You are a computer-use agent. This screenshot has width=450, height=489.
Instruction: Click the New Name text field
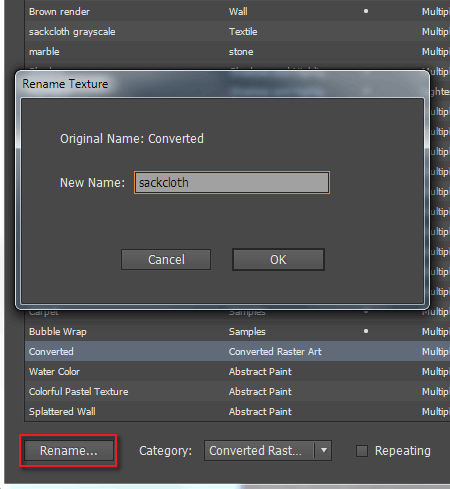[232, 183]
